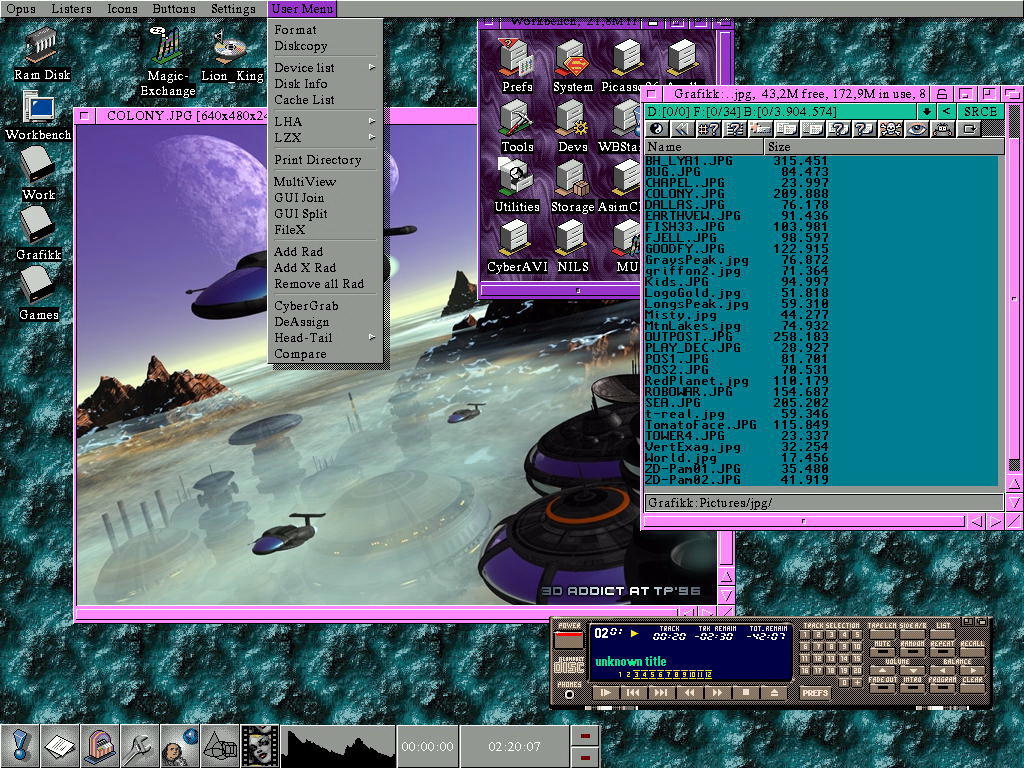Toggle the CD player POWER switch
Image resolution: width=1024 pixels, height=768 pixels.
569,639
